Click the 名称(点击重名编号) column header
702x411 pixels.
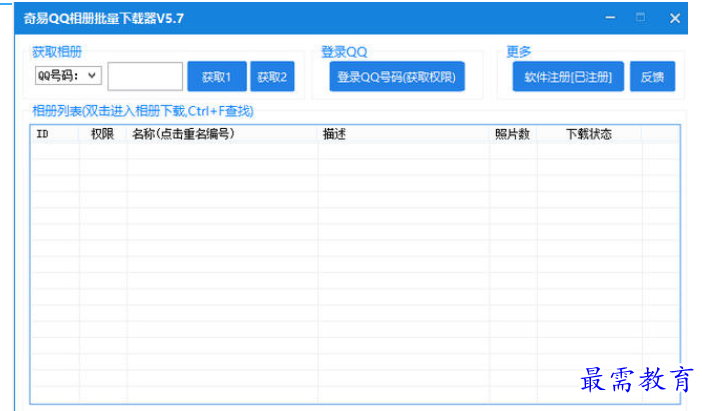(x=222, y=134)
